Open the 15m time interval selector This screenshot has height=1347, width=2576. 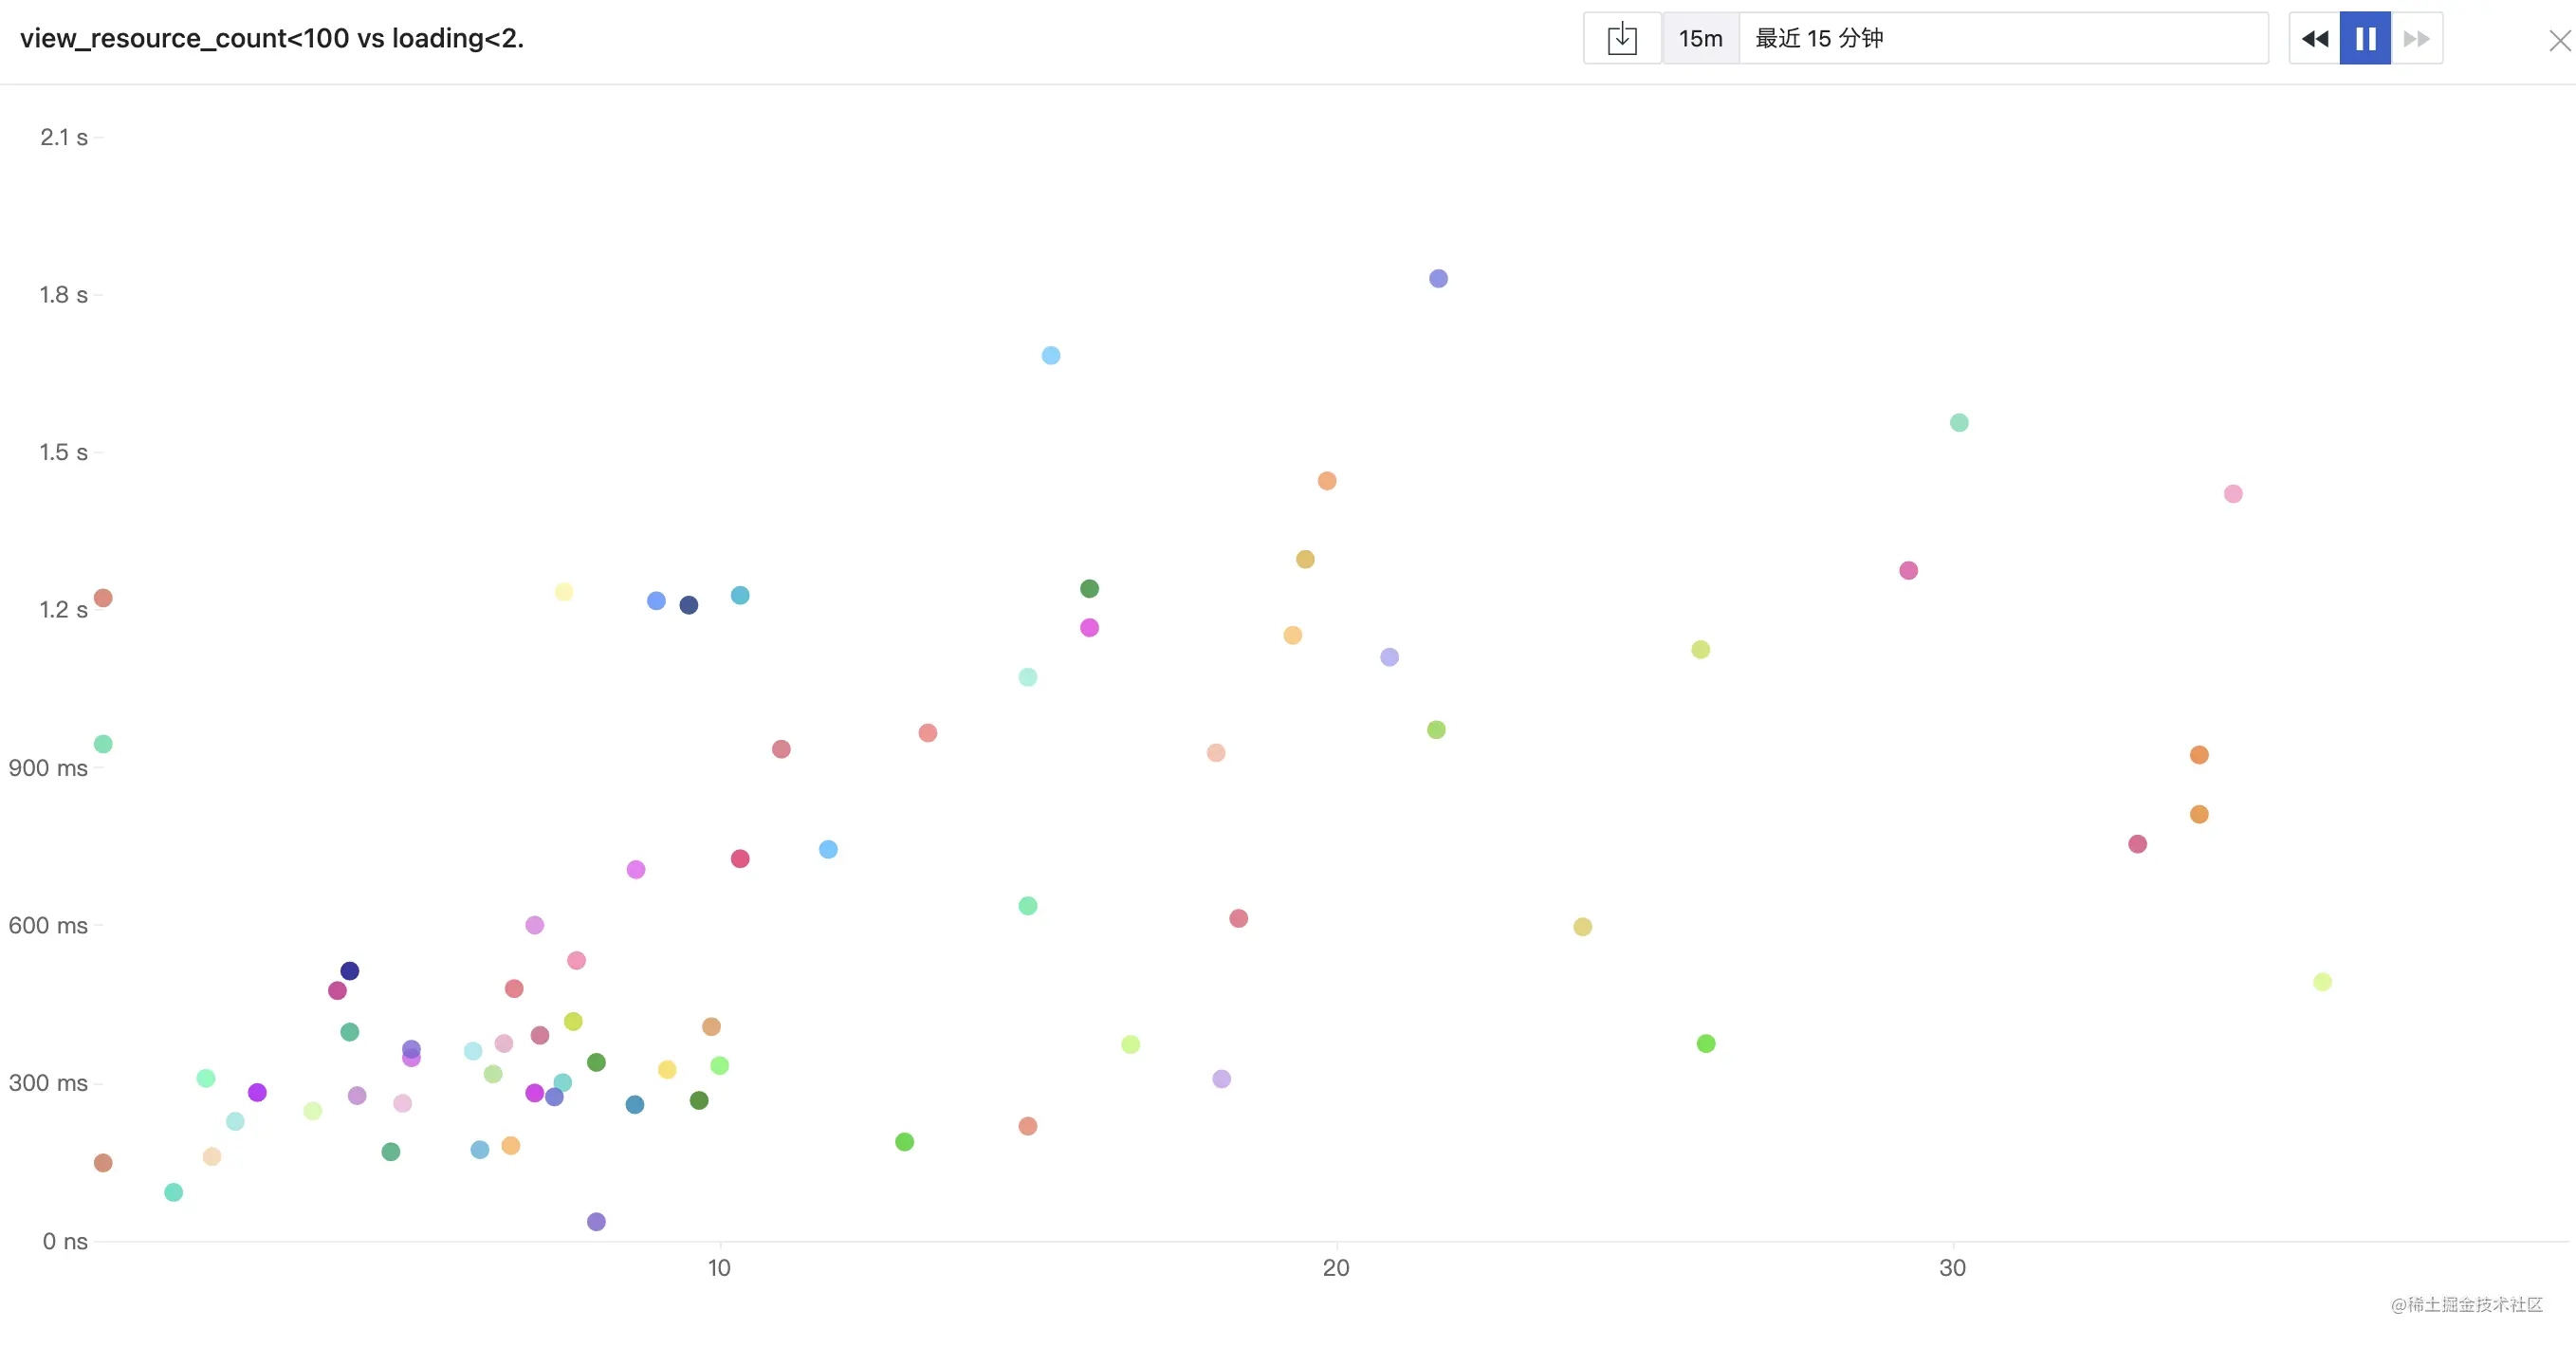(1701, 39)
